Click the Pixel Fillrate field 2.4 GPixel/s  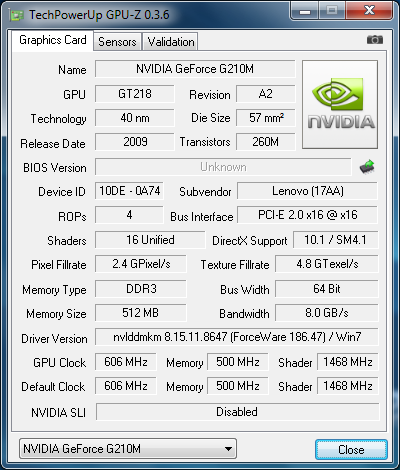pyautogui.click(x=141, y=264)
